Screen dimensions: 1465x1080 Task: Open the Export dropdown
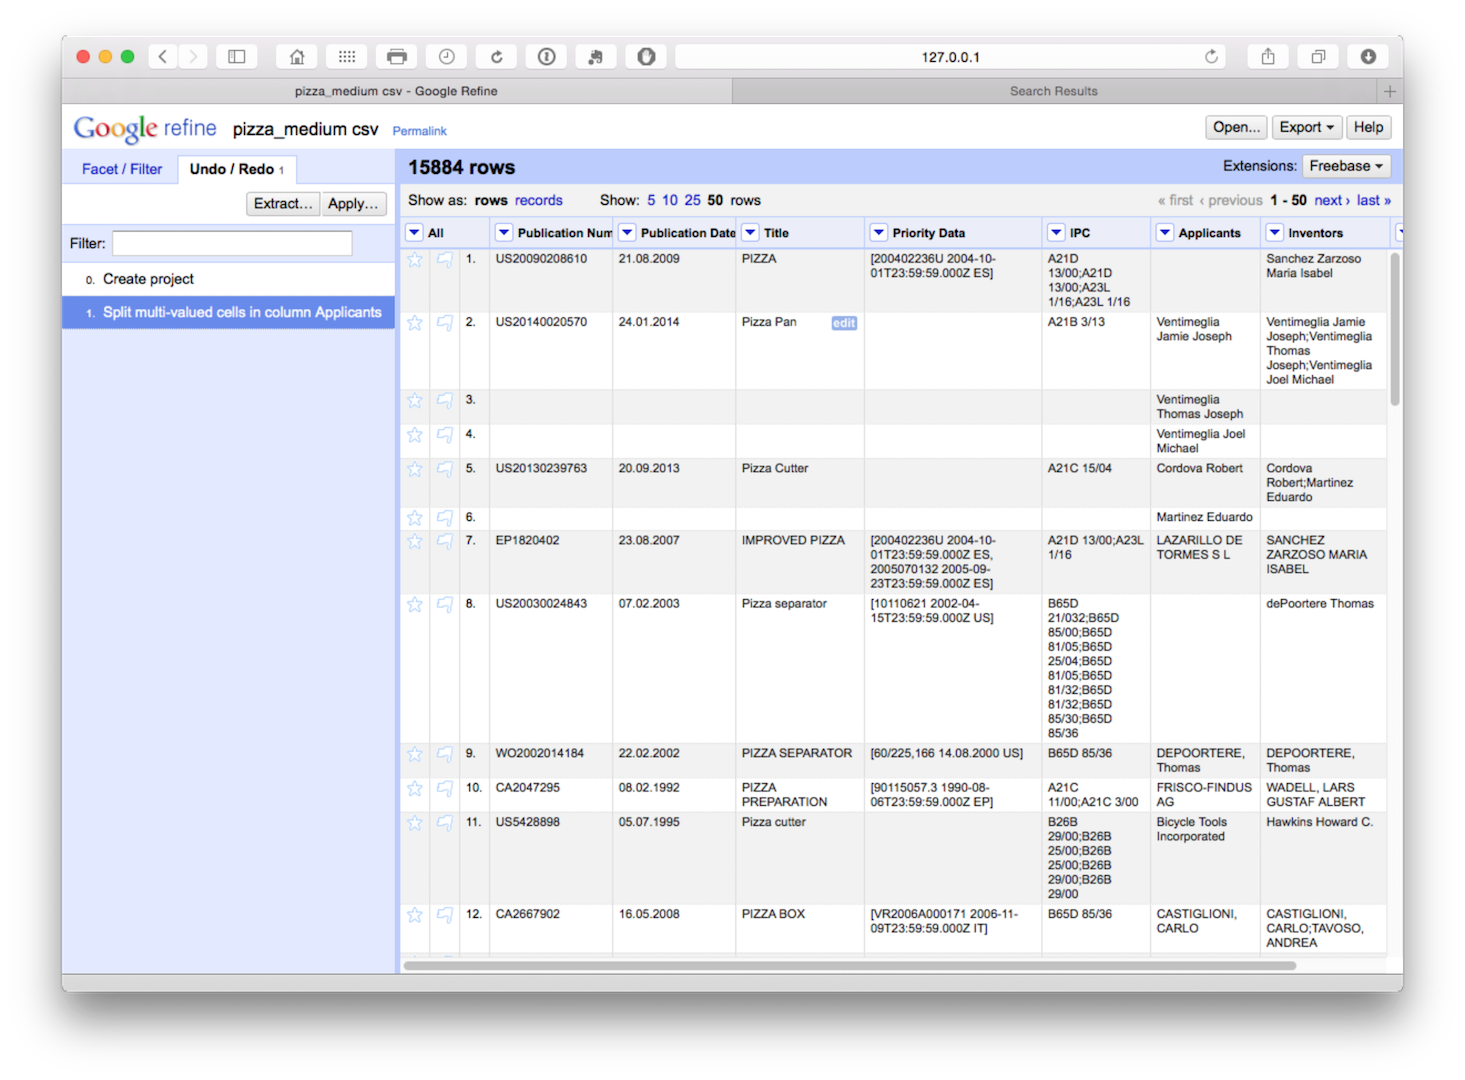(x=1306, y=127)
